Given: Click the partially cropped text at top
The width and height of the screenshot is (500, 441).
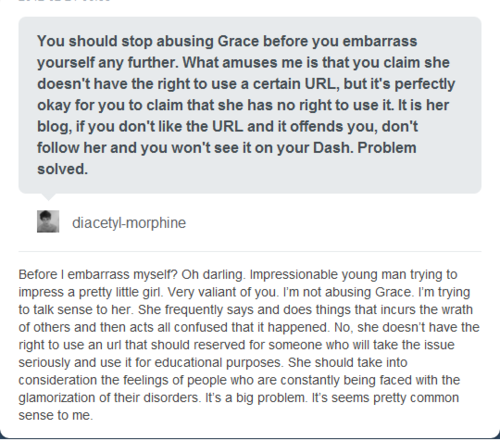Looking at the screenshot, I should pyautogui.click(x=64, y=1).
